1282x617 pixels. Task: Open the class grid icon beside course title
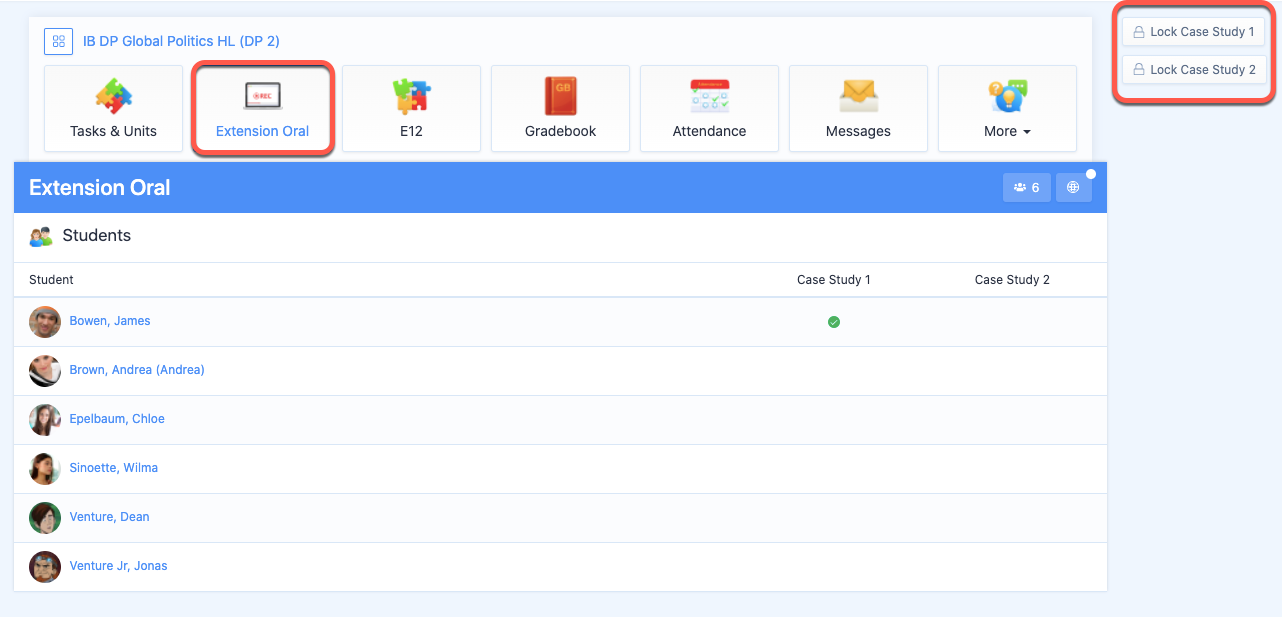(59, 41)
